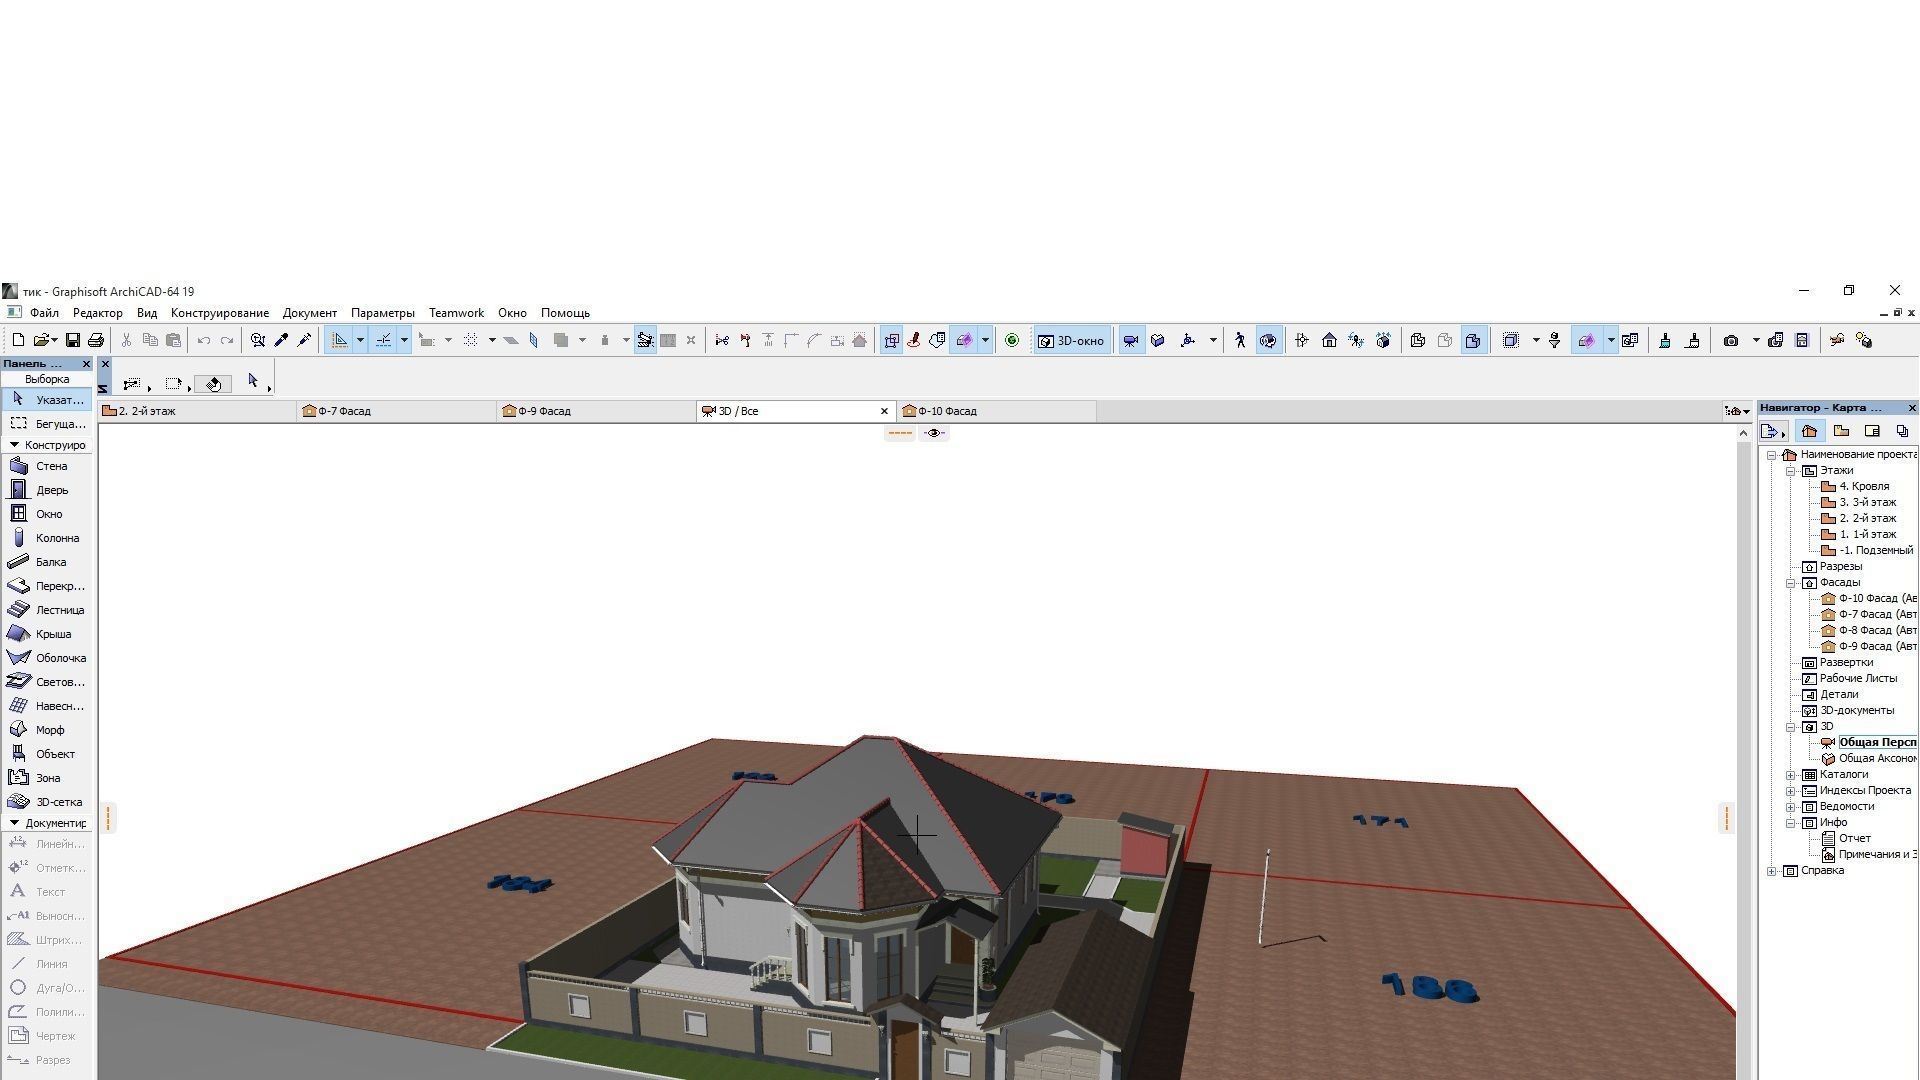The height and width of the screenshot is (1080, 1920).
Task: Select the Zone (Зона) tool
Action: (46, 778)
